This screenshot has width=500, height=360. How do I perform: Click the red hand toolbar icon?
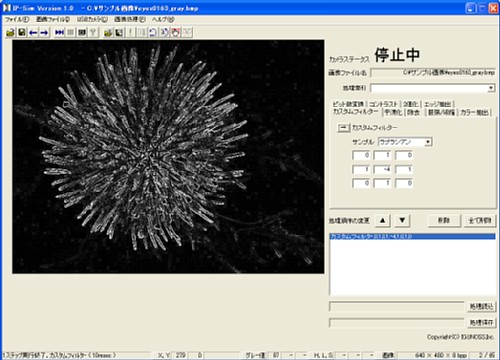(x=176, y=32)
